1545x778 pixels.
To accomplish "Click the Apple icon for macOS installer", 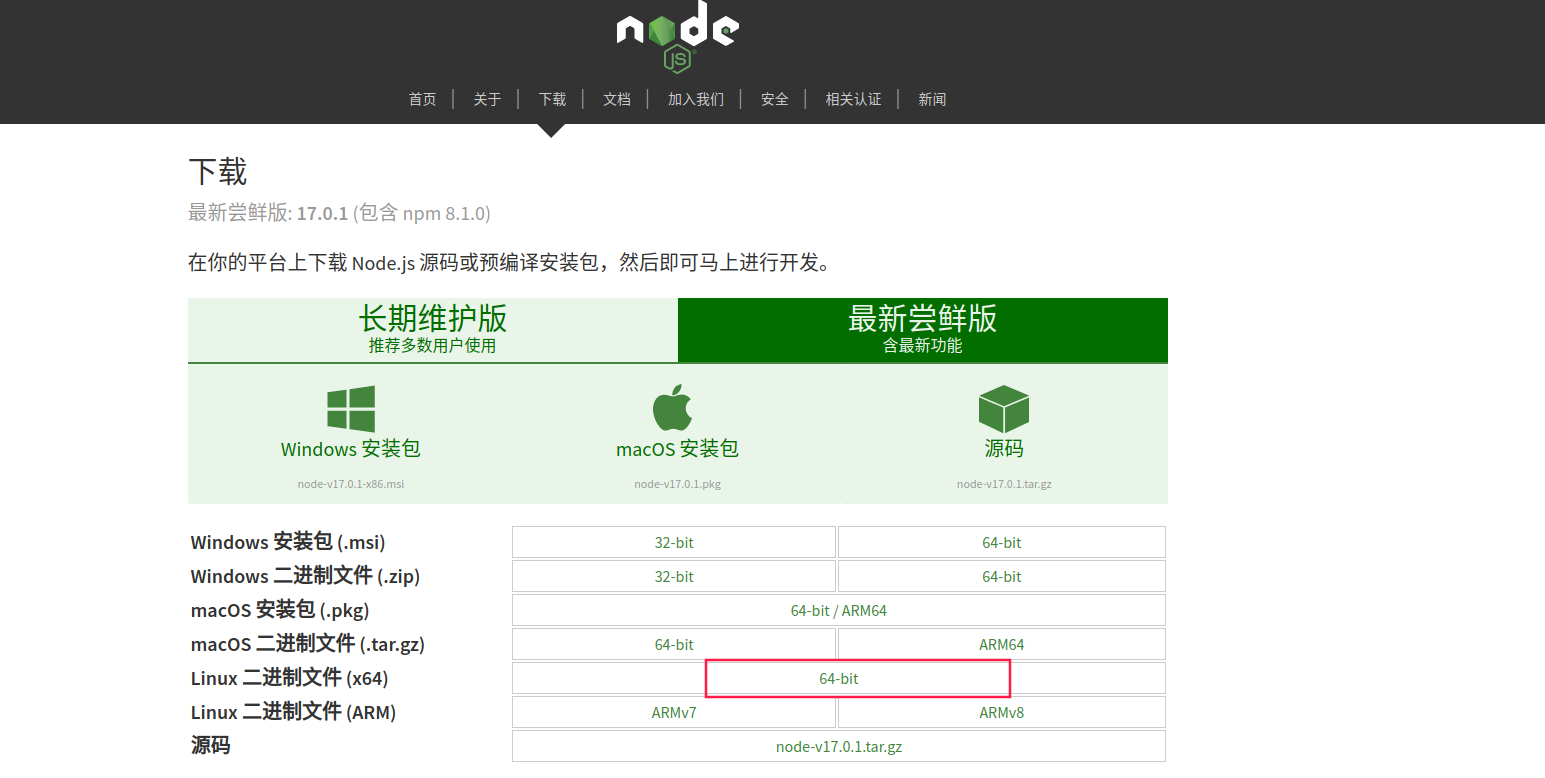I will (676, 405).
